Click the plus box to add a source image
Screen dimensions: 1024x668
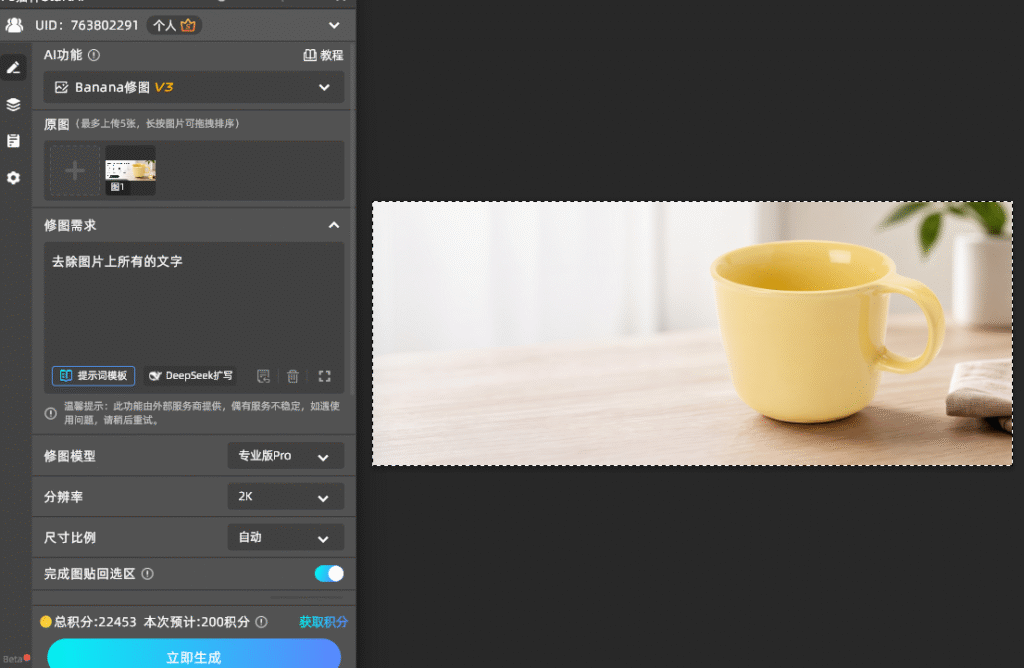point(75,171)
